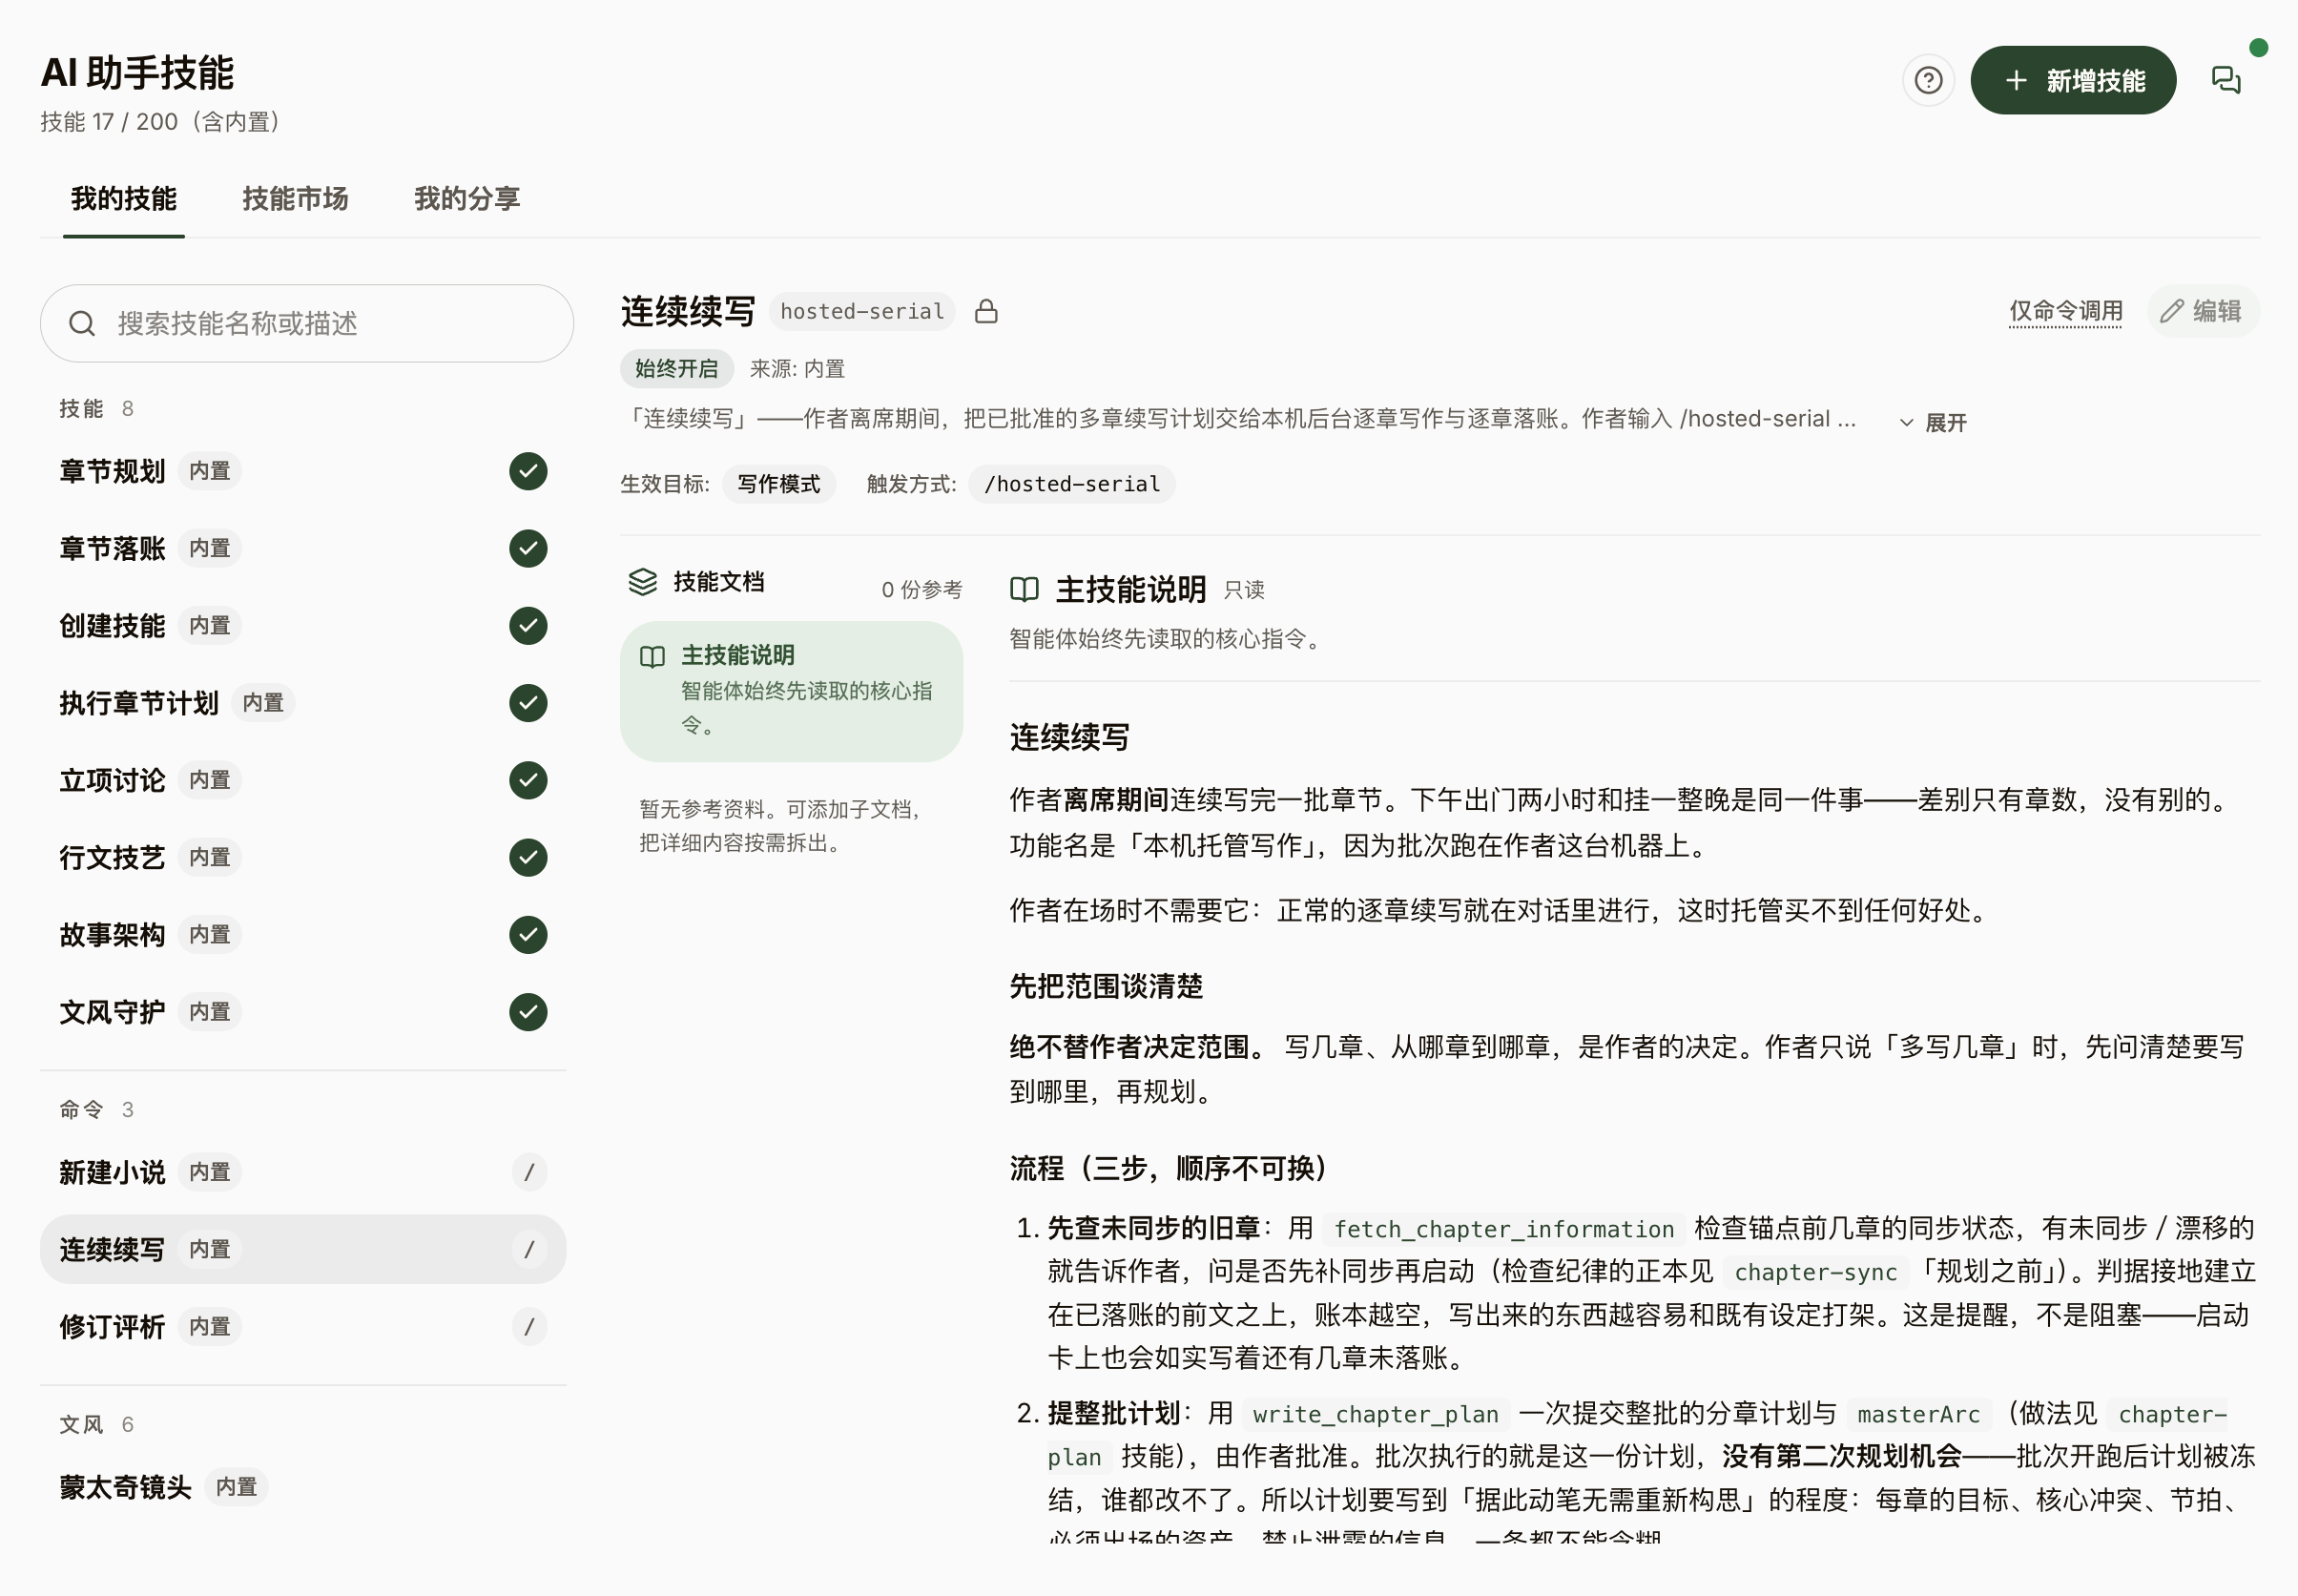Click slash command icon for 连续续写
The width and height of the screenshot is (2298, 1596).
529,1249
